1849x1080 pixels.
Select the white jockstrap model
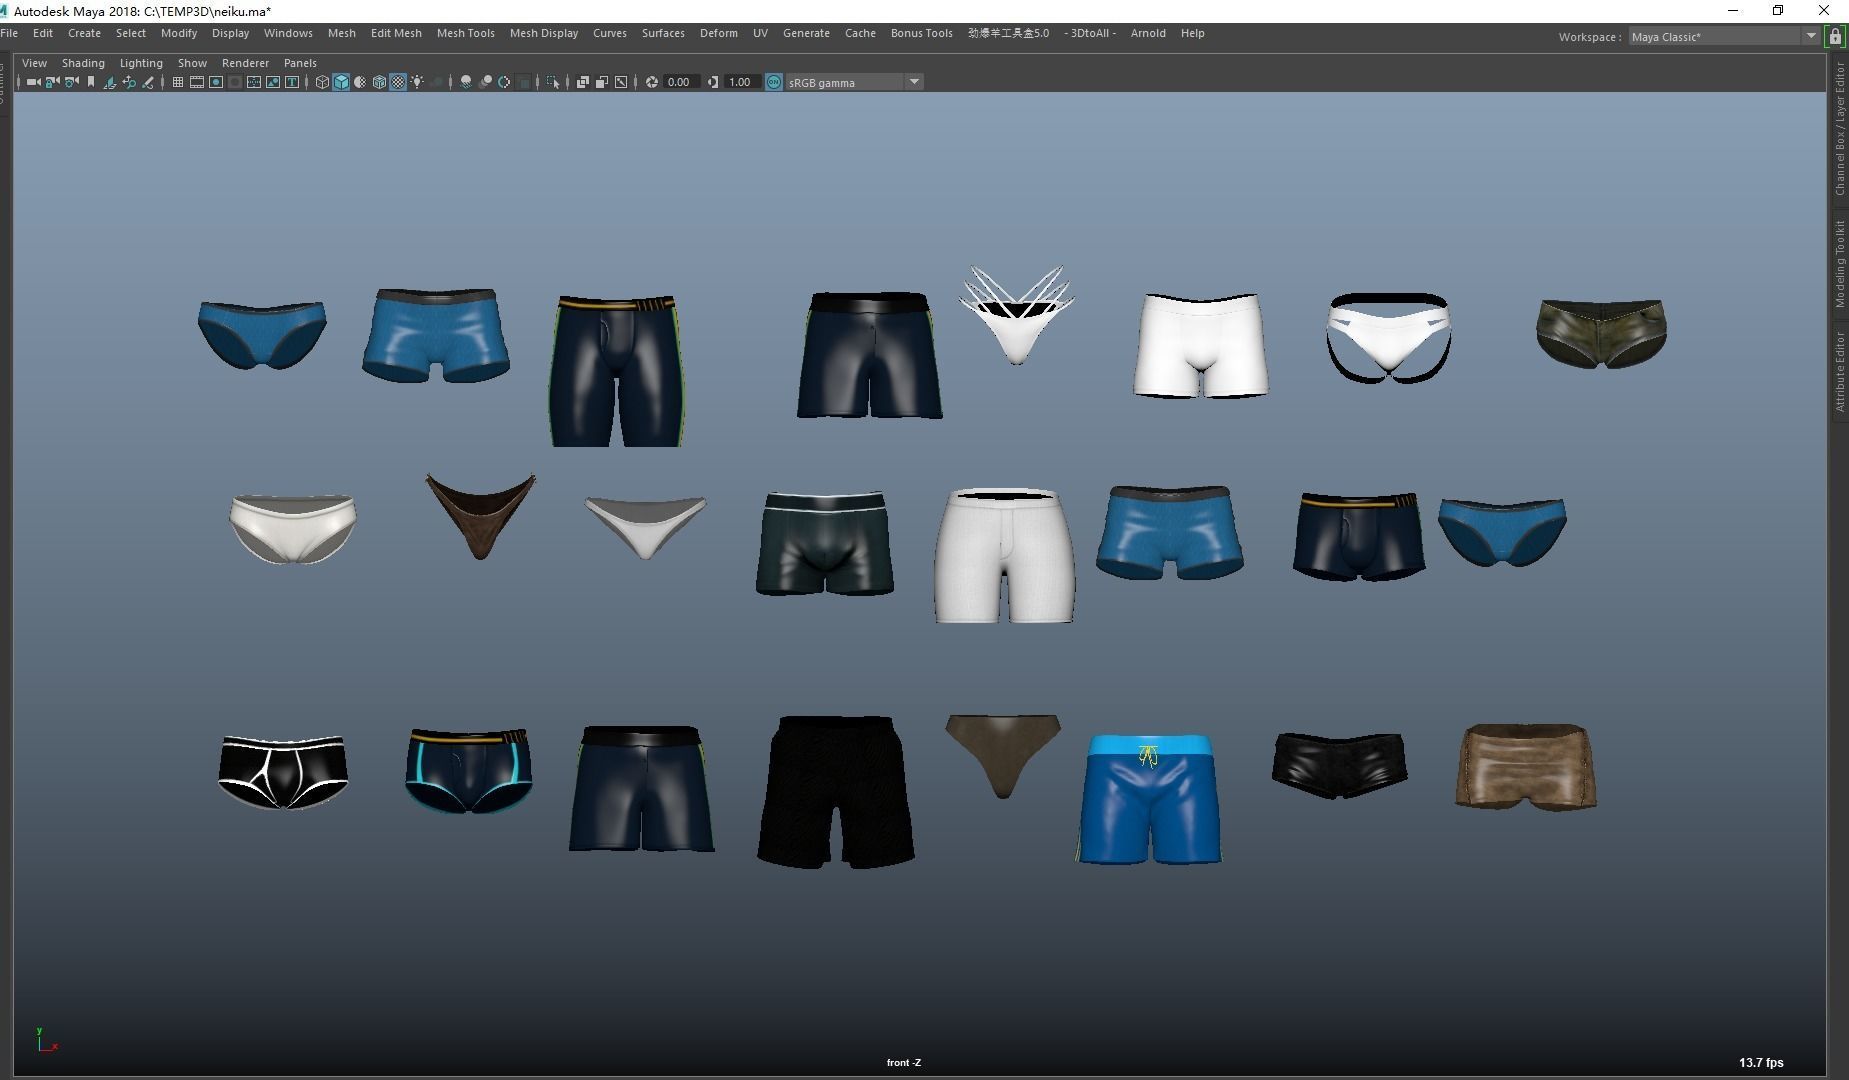click(x=1389, y=338)
